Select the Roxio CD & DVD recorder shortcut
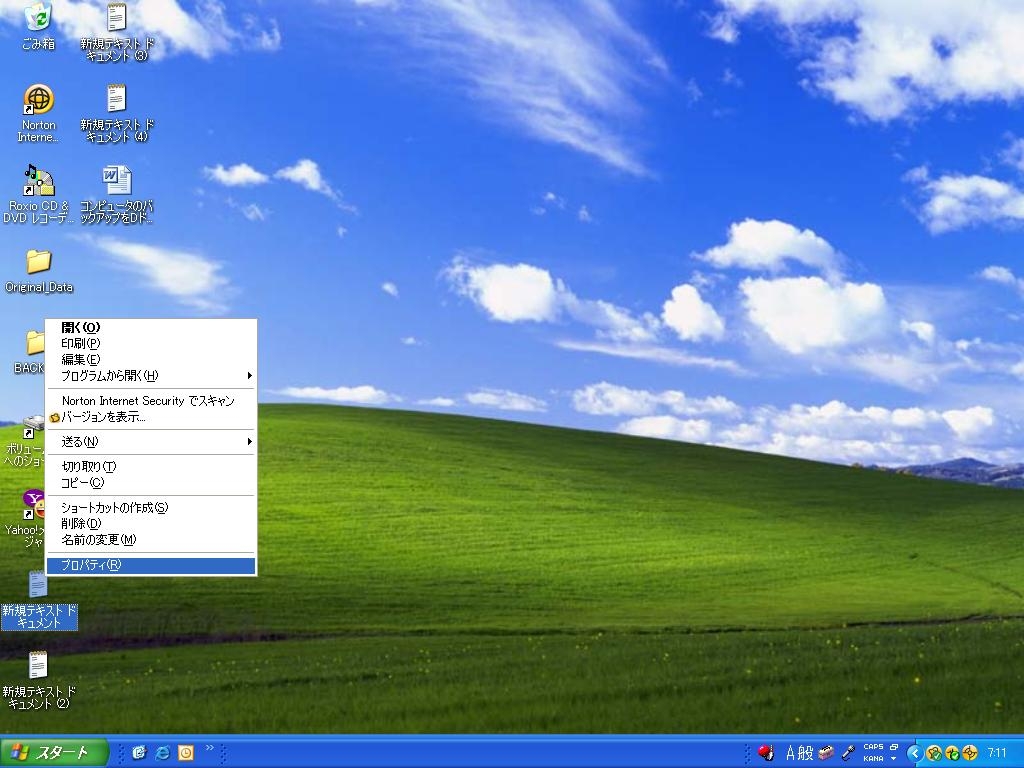This screenshot has height=768, width=1024. [x=38, y=181]
